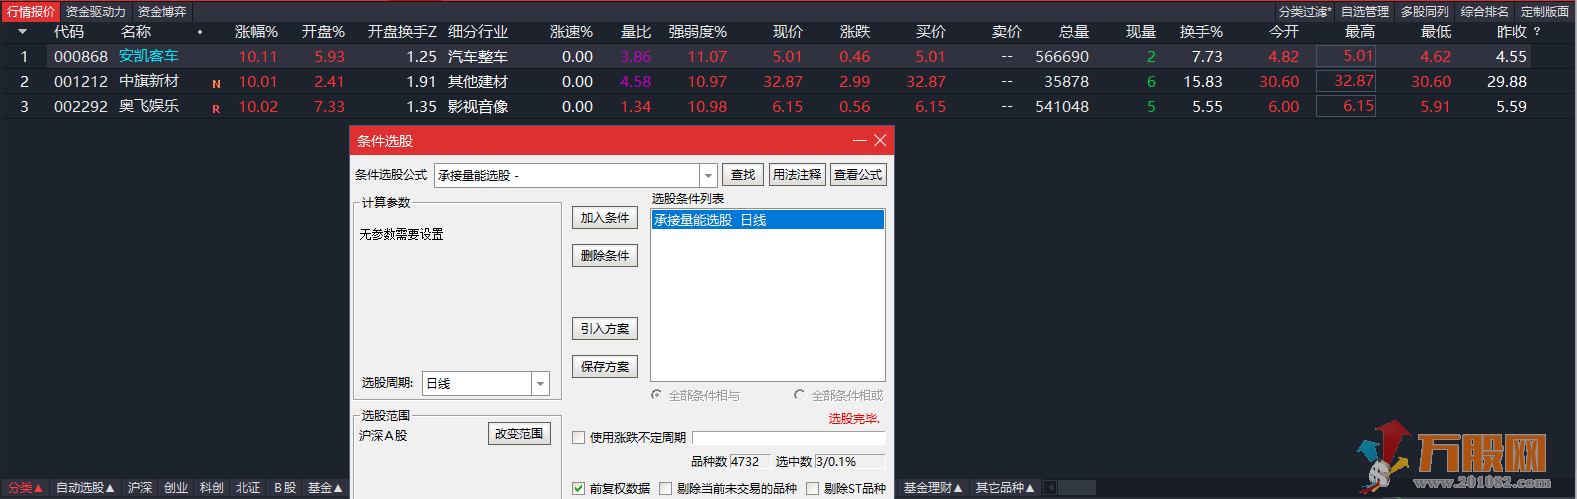The image size is (1577, 499).
Task: Select the 全部条件相与 radio button
Action: click(x=656, y=395)
